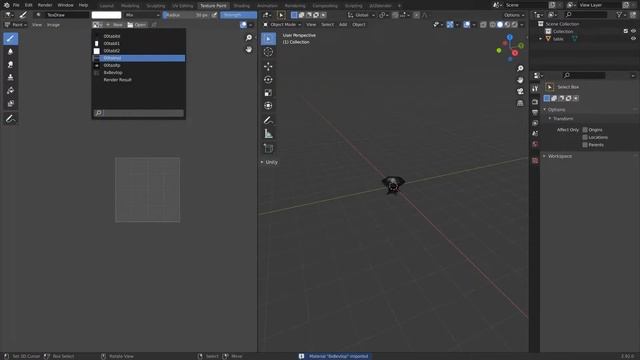This screenshot has width=640, height=360.
Task: Open the World properties tab icon
Action: click(x=535, y=144)
